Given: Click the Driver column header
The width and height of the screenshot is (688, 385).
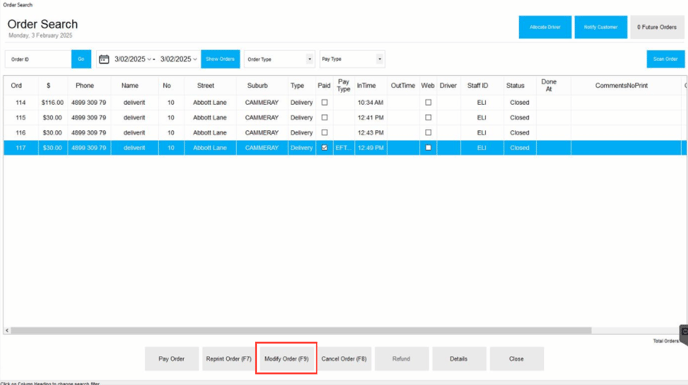Looking at the screenshot, I should (x=448, y=86).
